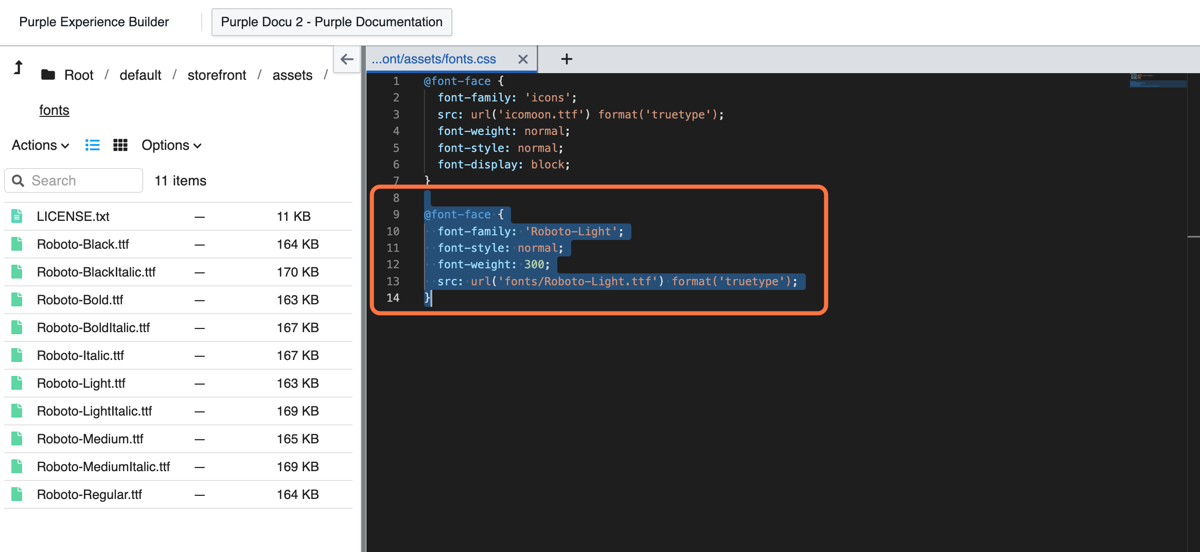Image resolution: width=1200 pixels, height=552 pixels.
Task: Click the Roboto-Light.ttf file icon
Action: point(17,383)
